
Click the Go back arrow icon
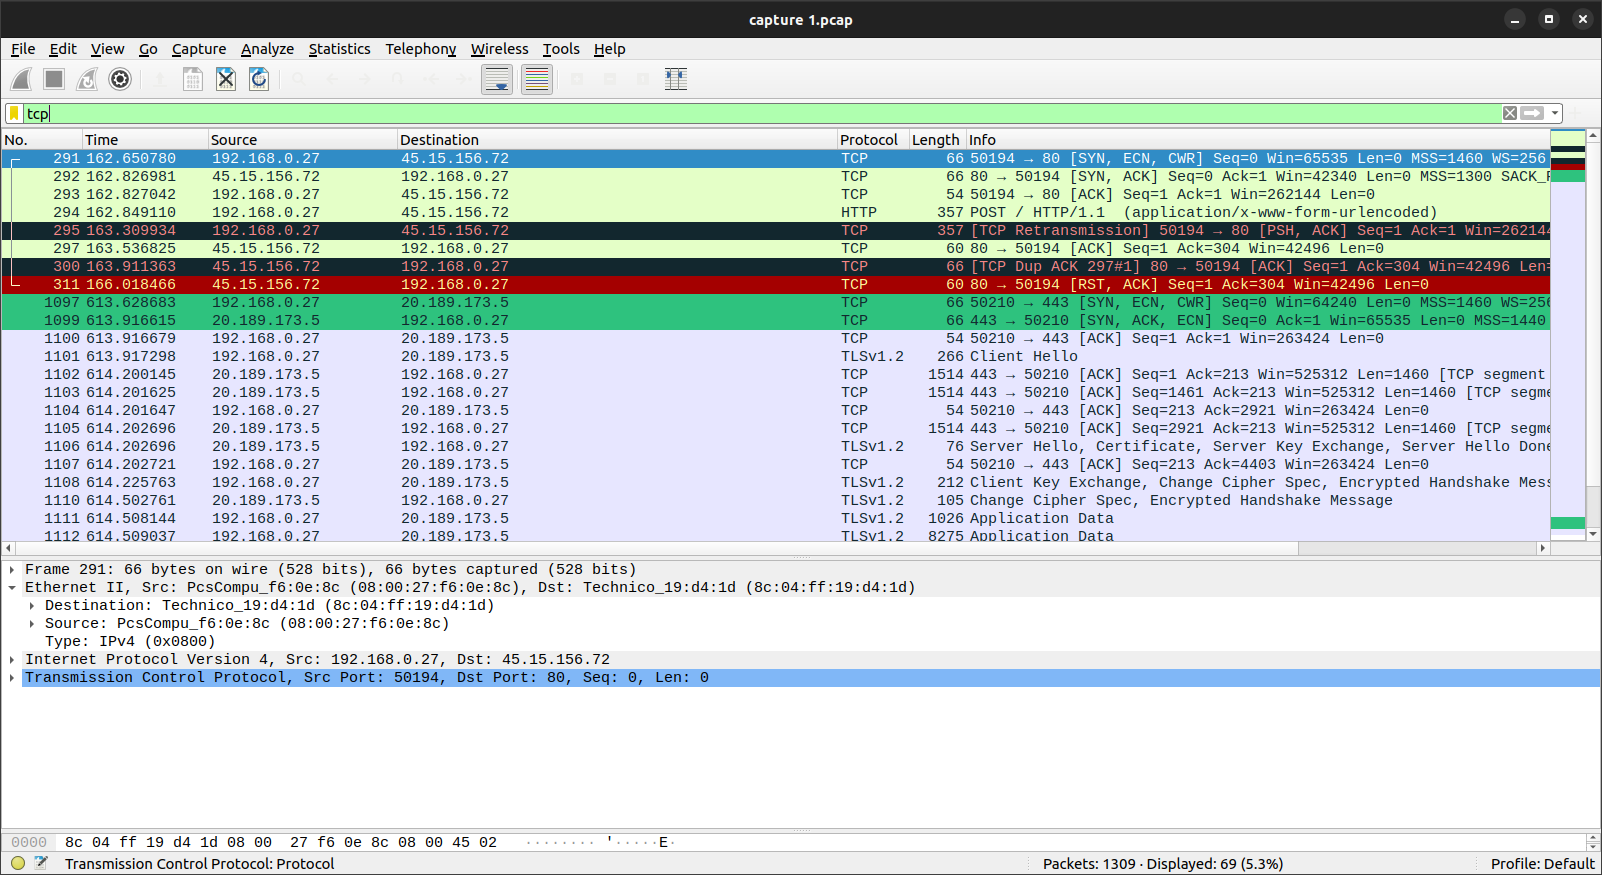332,79
